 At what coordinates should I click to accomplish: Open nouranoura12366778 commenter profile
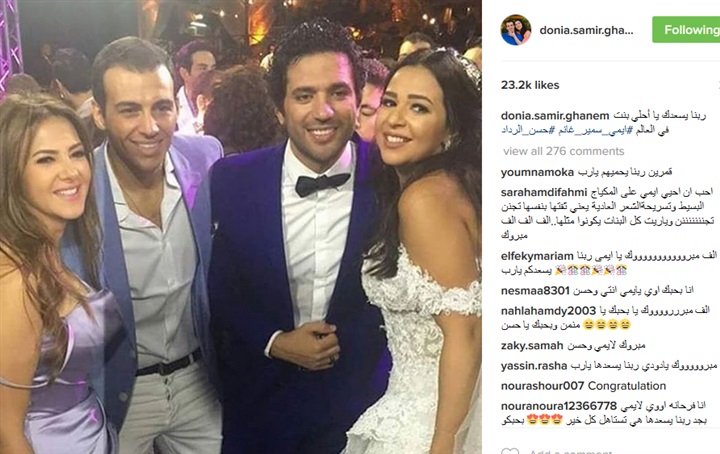[559, 406]
